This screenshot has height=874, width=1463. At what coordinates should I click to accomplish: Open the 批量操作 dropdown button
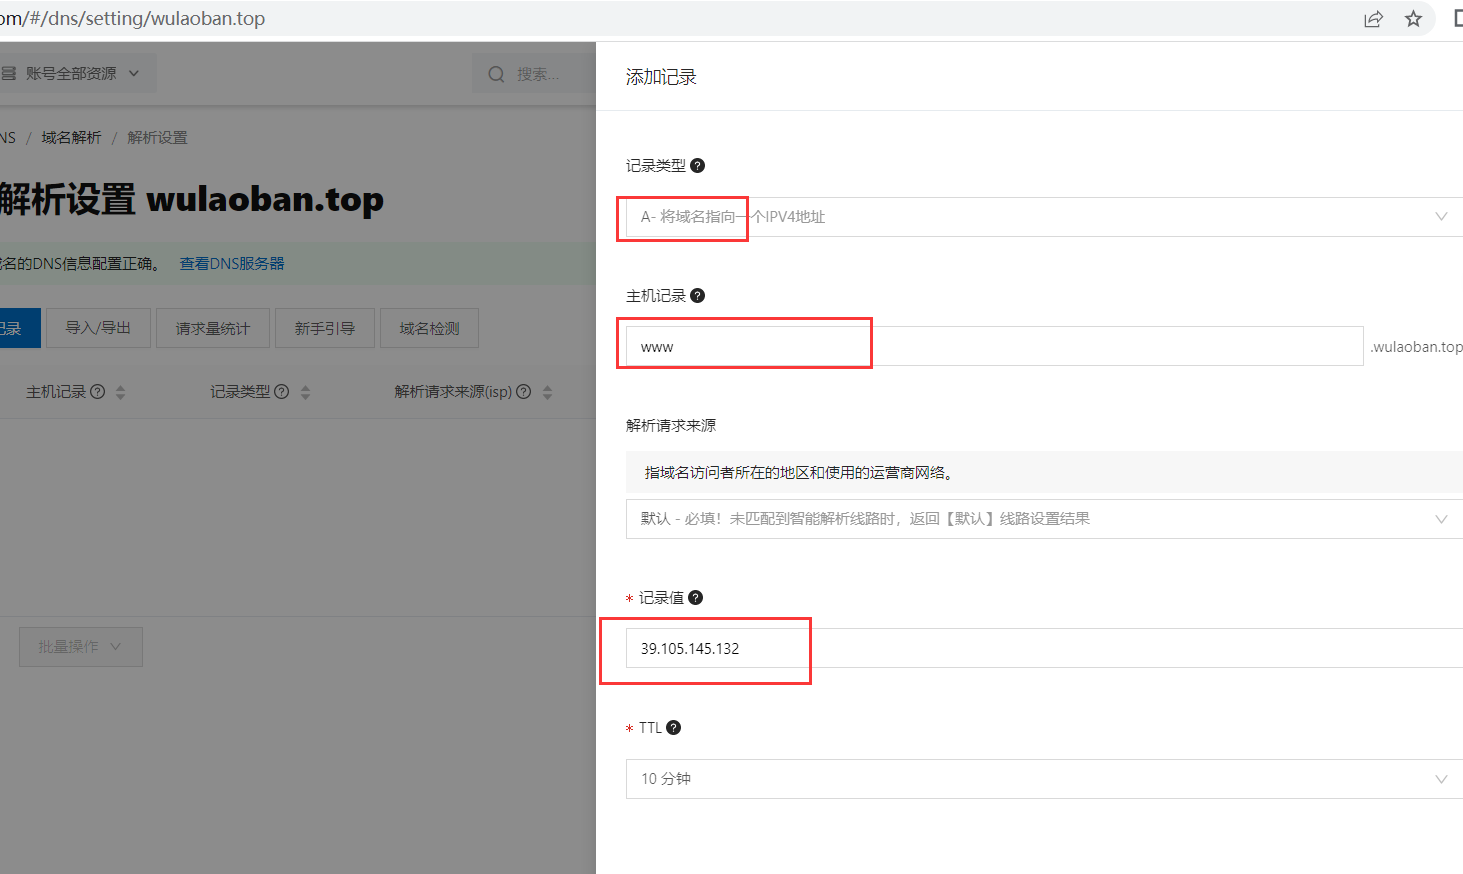pos(81,647)
